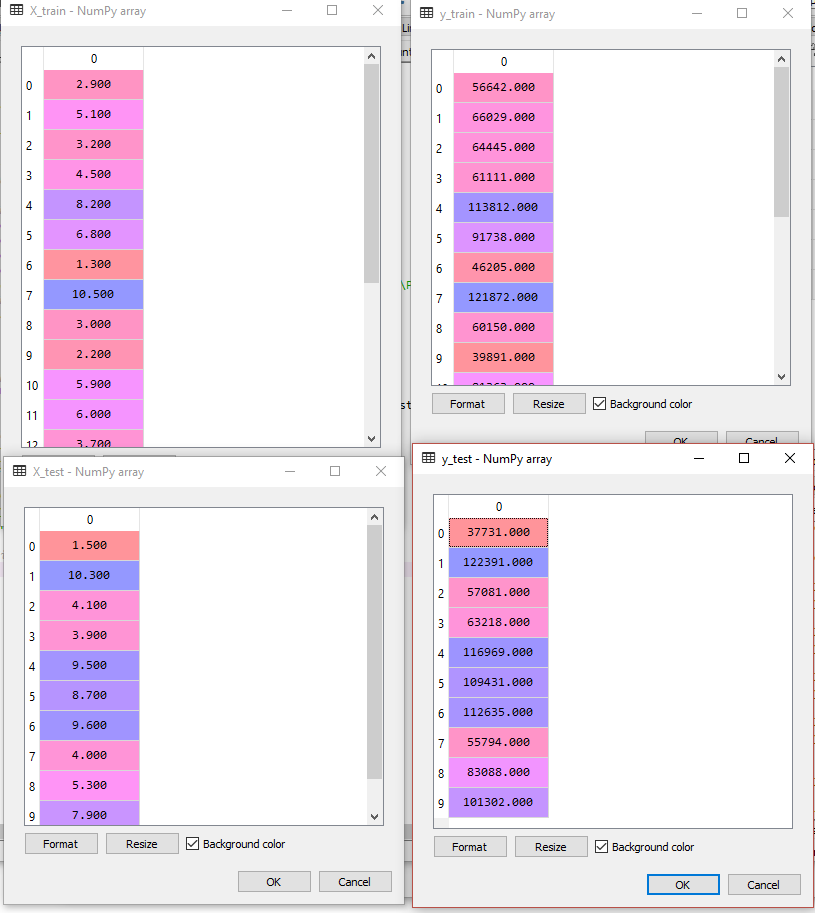
Task: Select the 10.500 cell in X_train
Action: (94, 294)
